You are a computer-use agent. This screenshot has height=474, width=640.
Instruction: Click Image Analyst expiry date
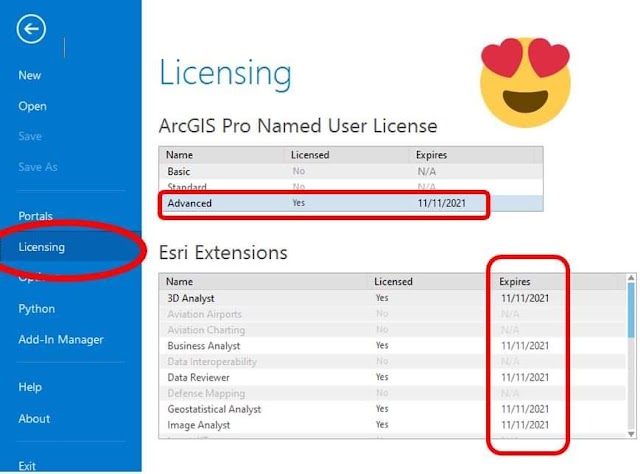[x=525, y=425]
